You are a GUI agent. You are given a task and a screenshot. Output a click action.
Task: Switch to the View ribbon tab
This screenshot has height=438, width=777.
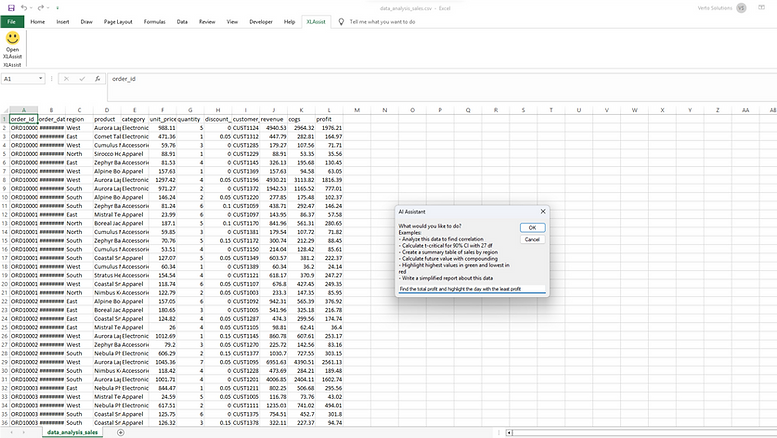click(232, 22)
